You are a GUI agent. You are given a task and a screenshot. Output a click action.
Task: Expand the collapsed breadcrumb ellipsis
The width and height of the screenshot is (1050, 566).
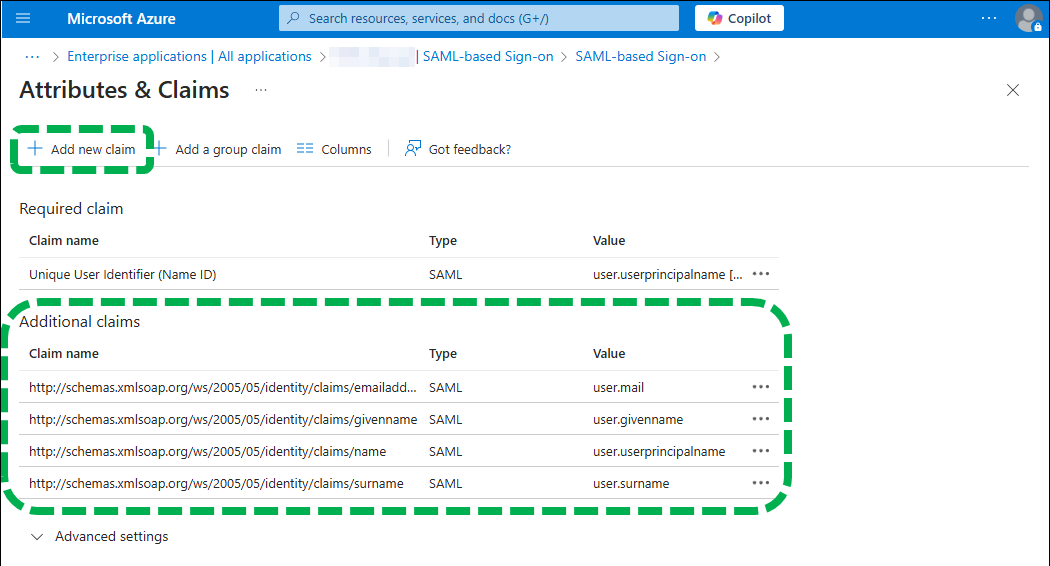click(x=32, y=57)
